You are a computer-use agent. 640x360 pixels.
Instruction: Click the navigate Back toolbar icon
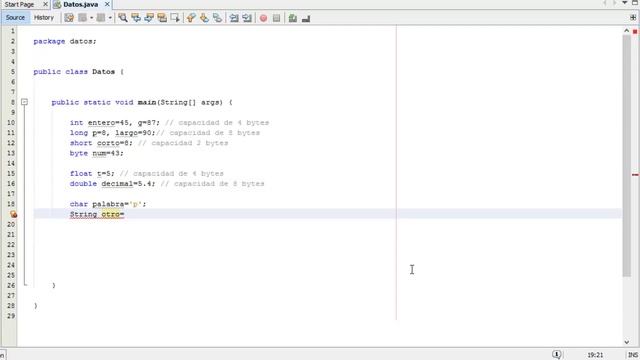(x=82, y=18)
